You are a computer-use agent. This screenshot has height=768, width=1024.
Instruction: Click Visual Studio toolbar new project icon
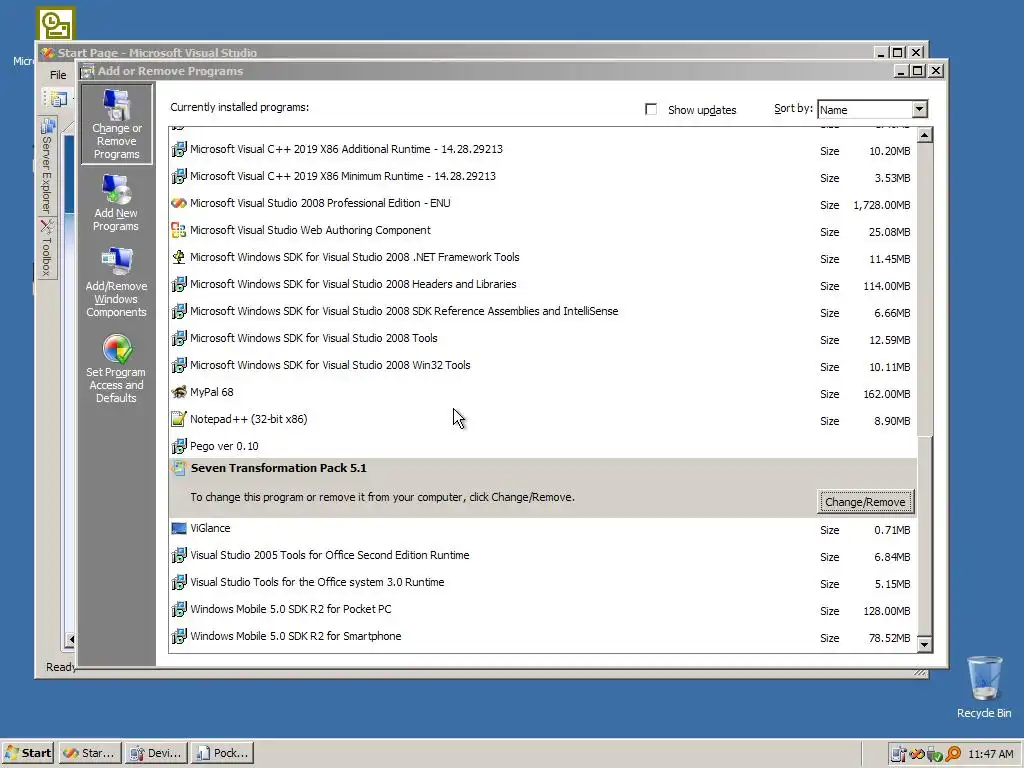[57, 99]
